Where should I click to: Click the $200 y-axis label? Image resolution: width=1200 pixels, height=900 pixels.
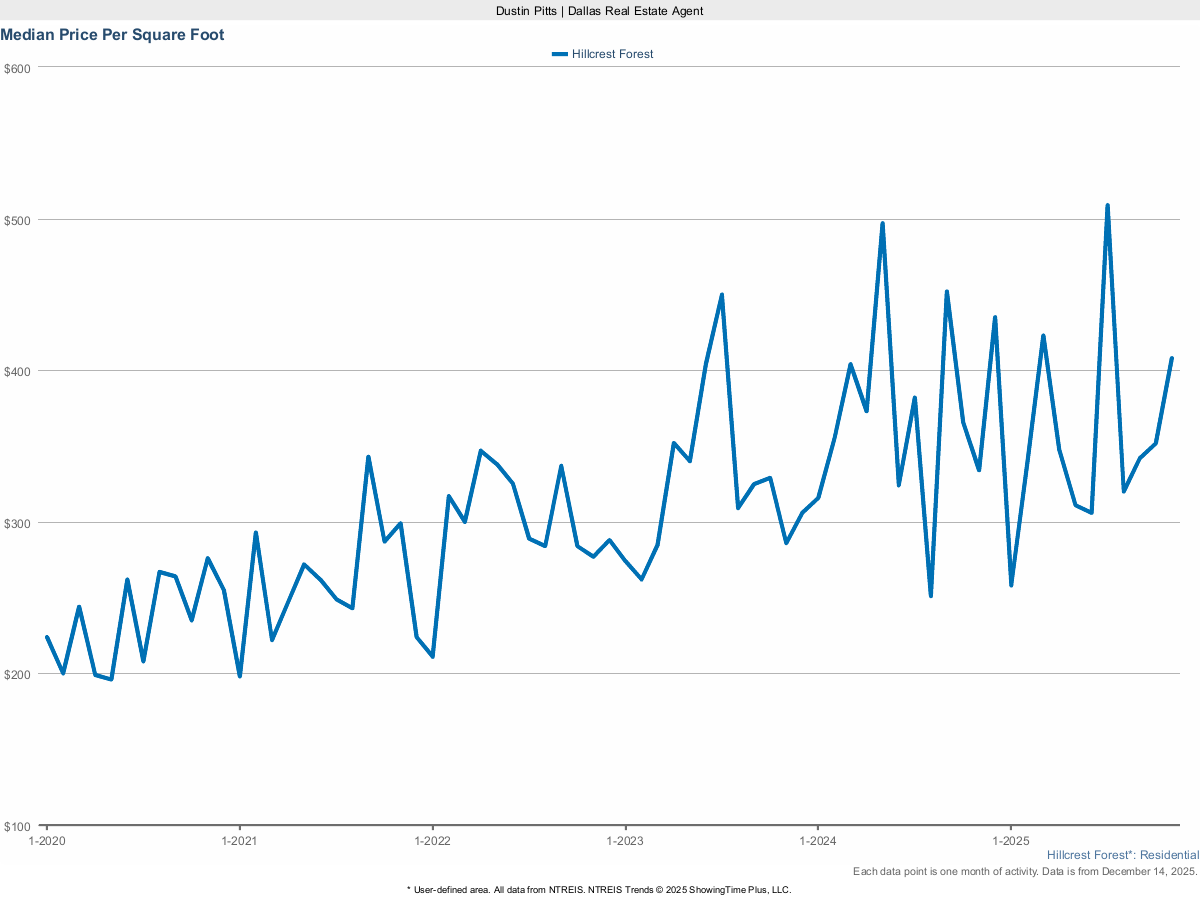pos(18,674)
